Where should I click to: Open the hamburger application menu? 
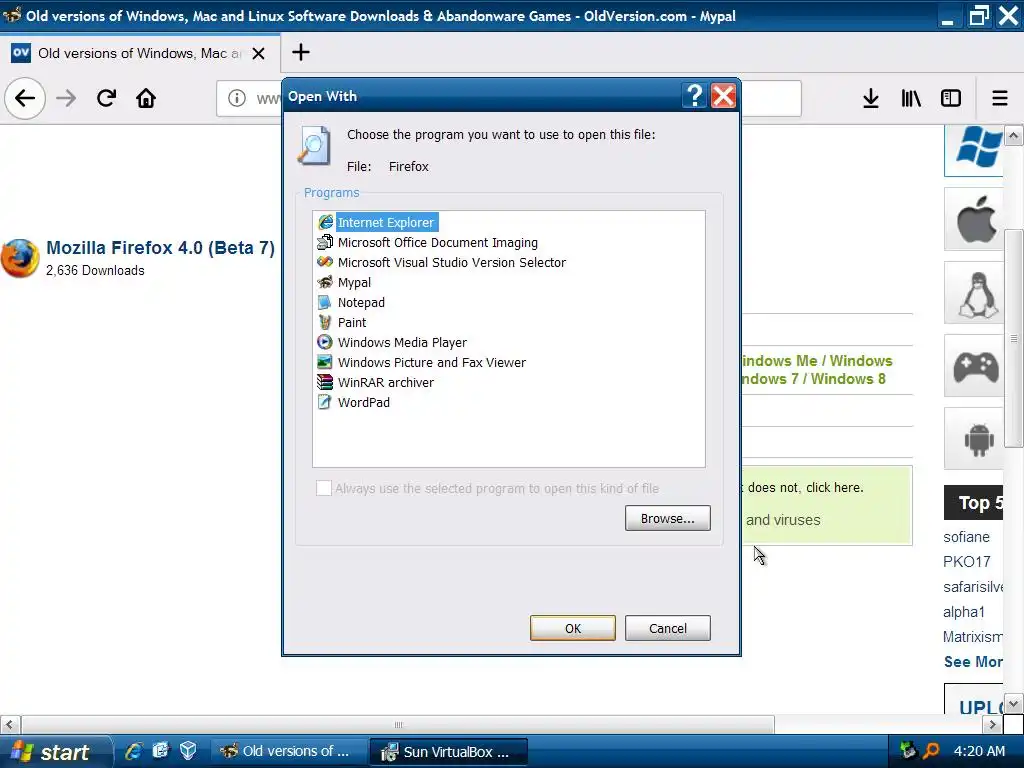1000,98
